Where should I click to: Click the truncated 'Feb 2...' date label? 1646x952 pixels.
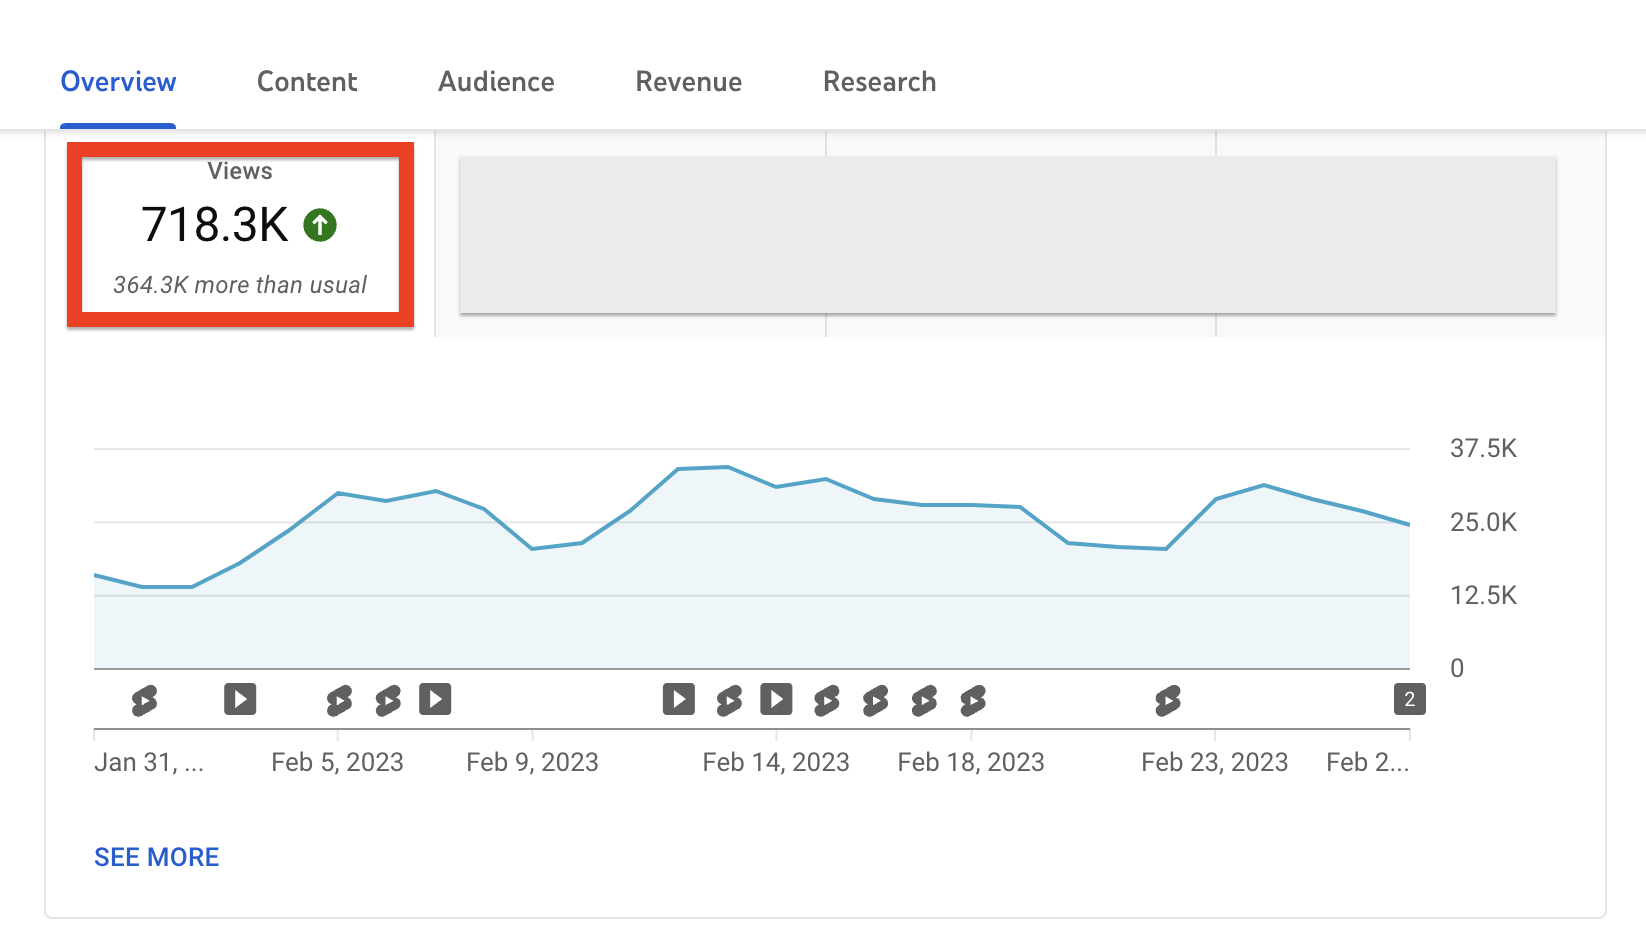(x=1368, y=762)
